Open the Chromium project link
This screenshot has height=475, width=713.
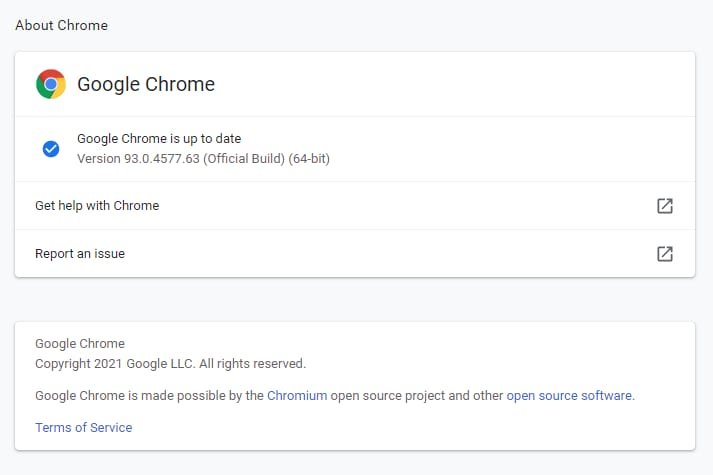[297, 395]
